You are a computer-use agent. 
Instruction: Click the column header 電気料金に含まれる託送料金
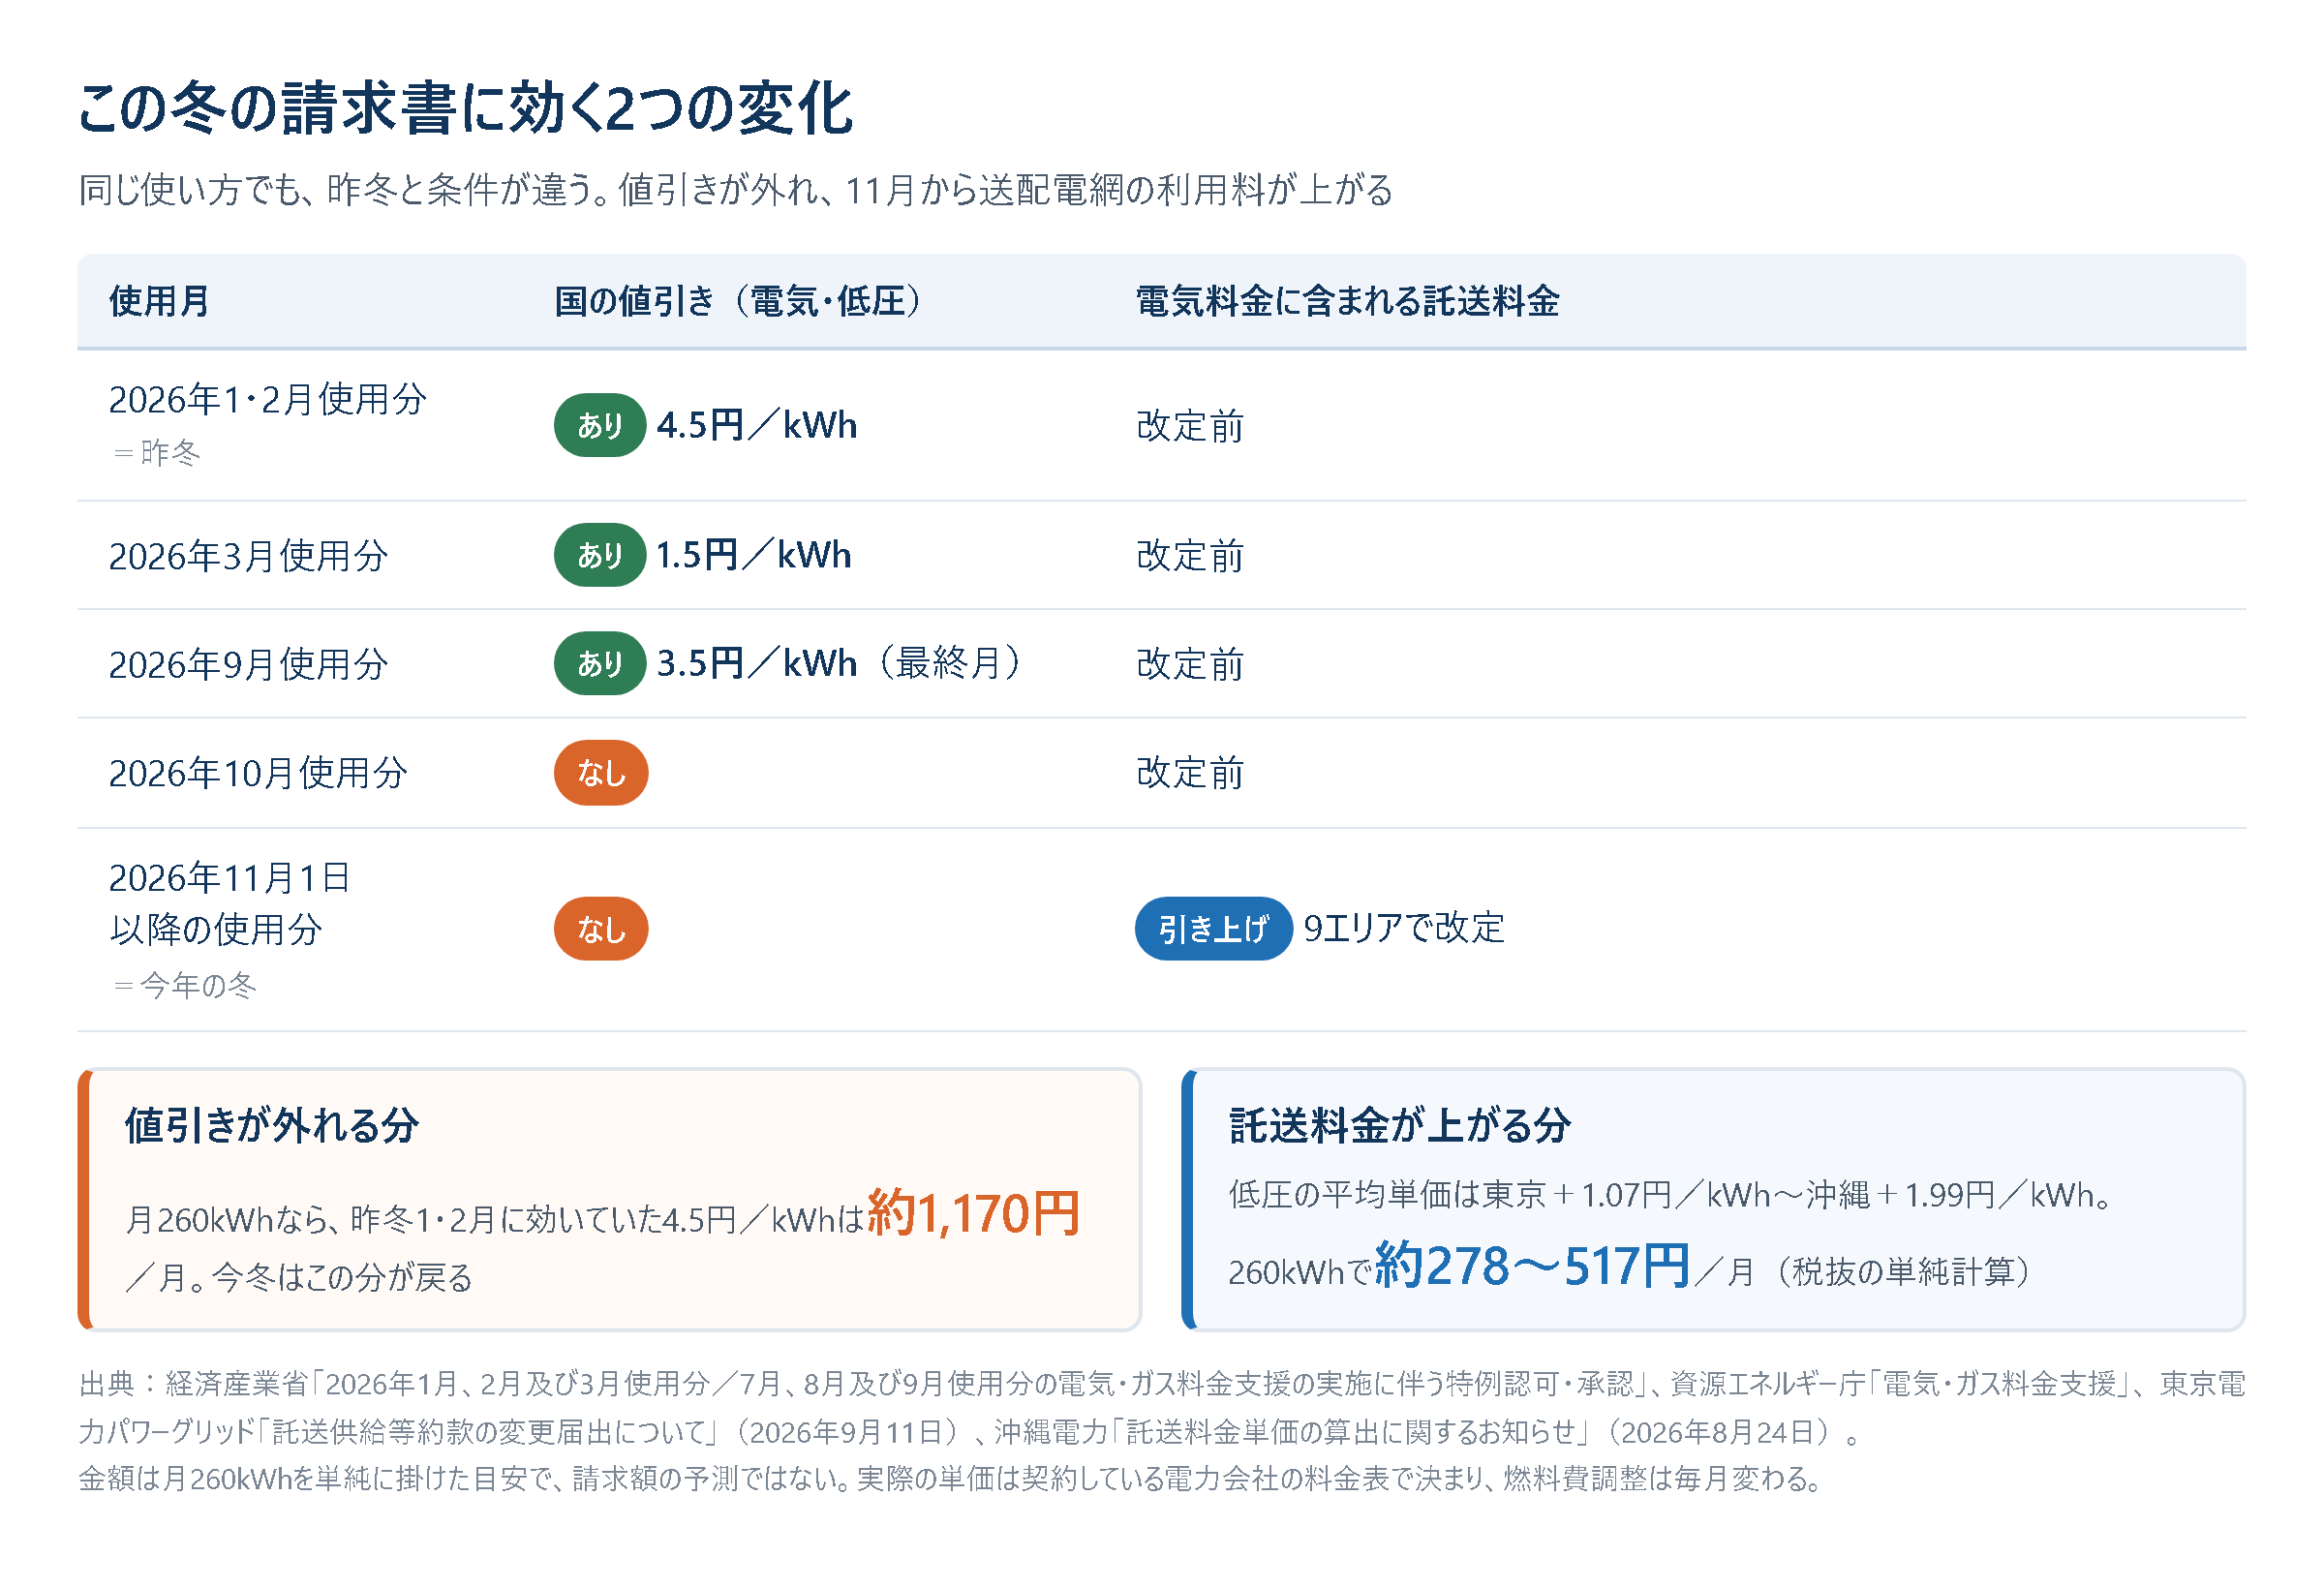click(1347, 301)
